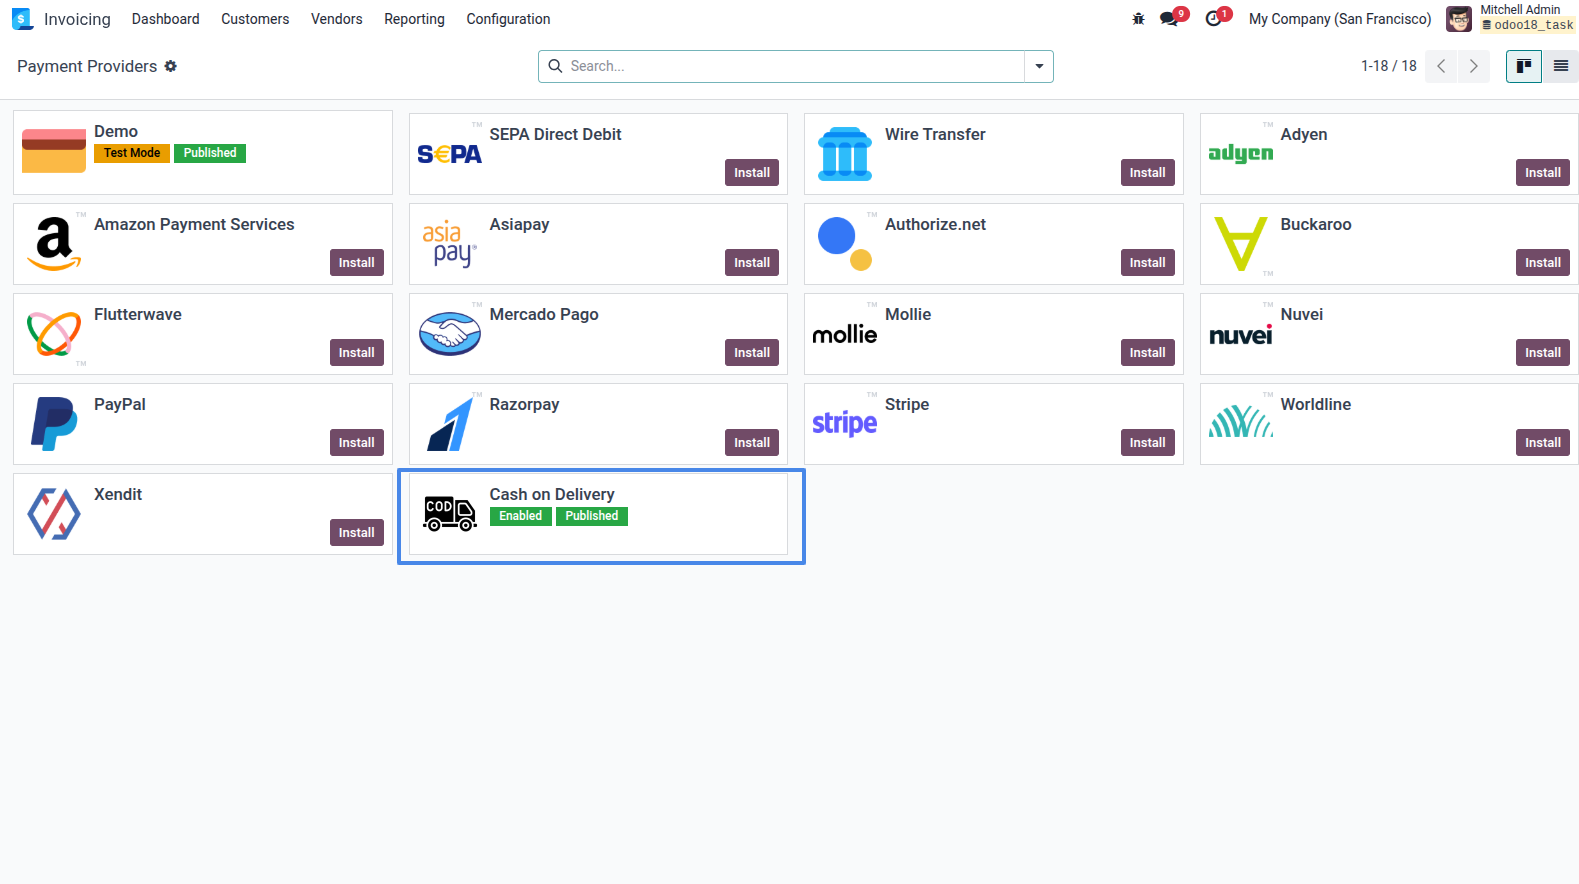The height and width of the screenshot is (884, 1579).
Task: Click the PayPal logo
Action: [x=54, y=424]
